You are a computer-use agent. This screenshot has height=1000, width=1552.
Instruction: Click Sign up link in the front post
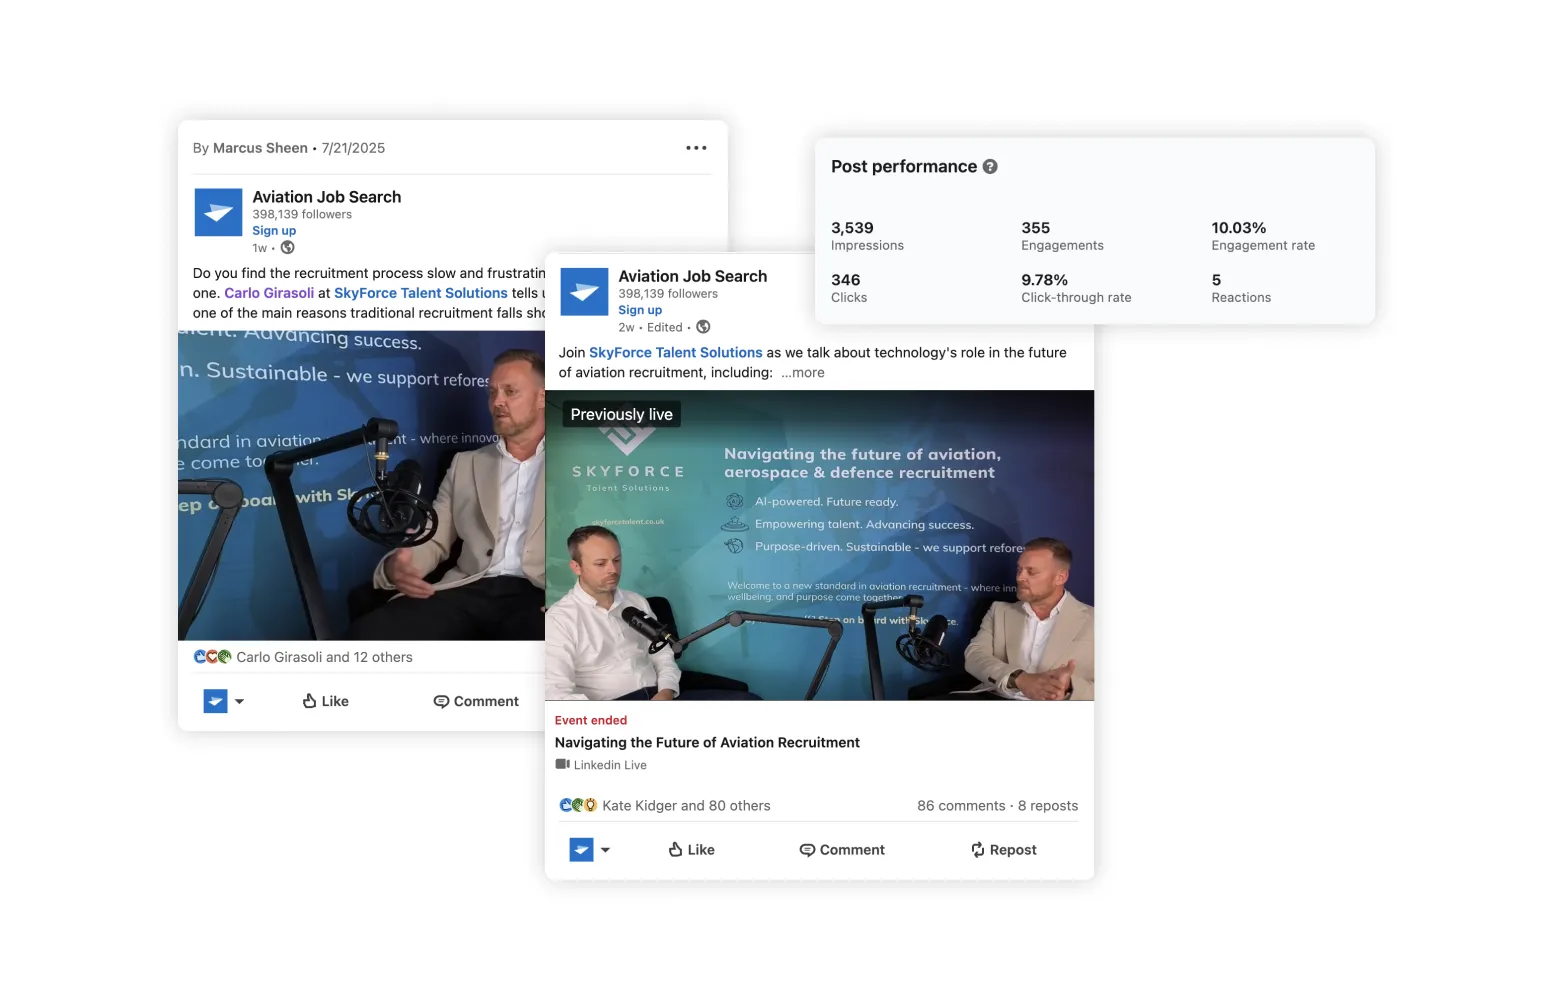coord(640,310)
